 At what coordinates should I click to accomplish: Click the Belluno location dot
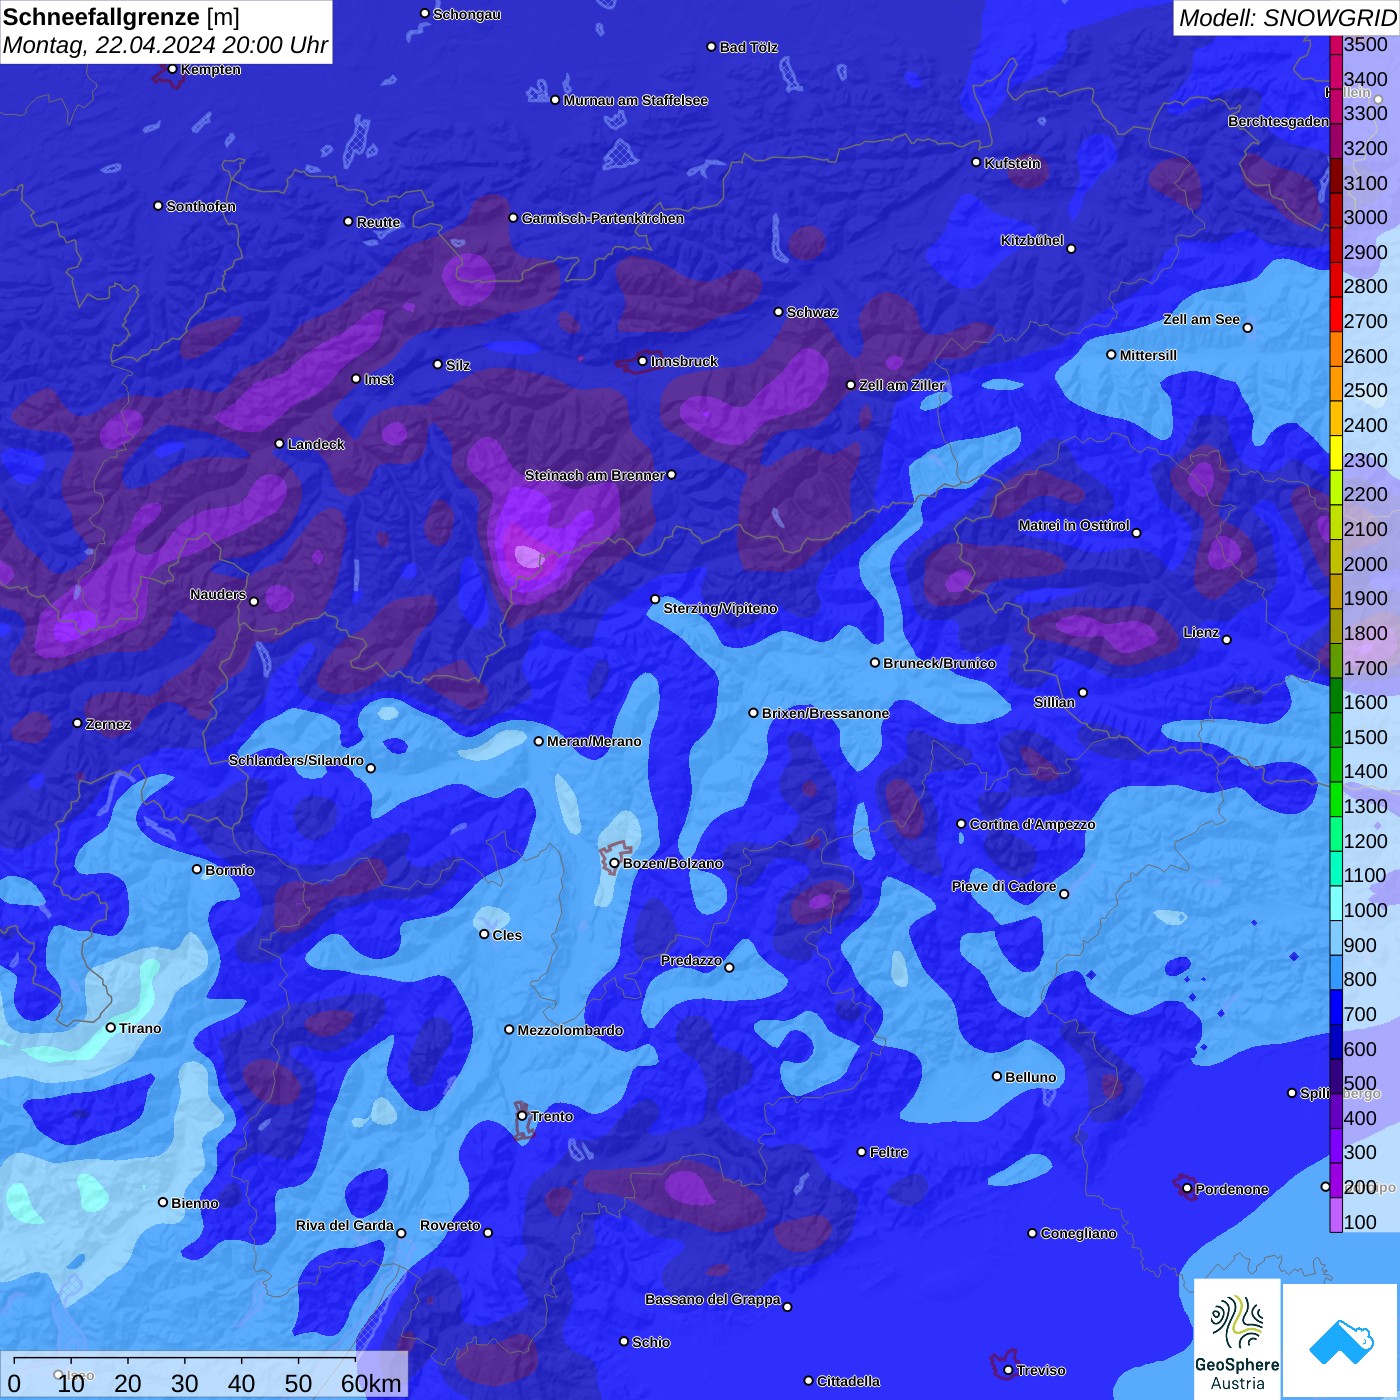pos(997,1076)
